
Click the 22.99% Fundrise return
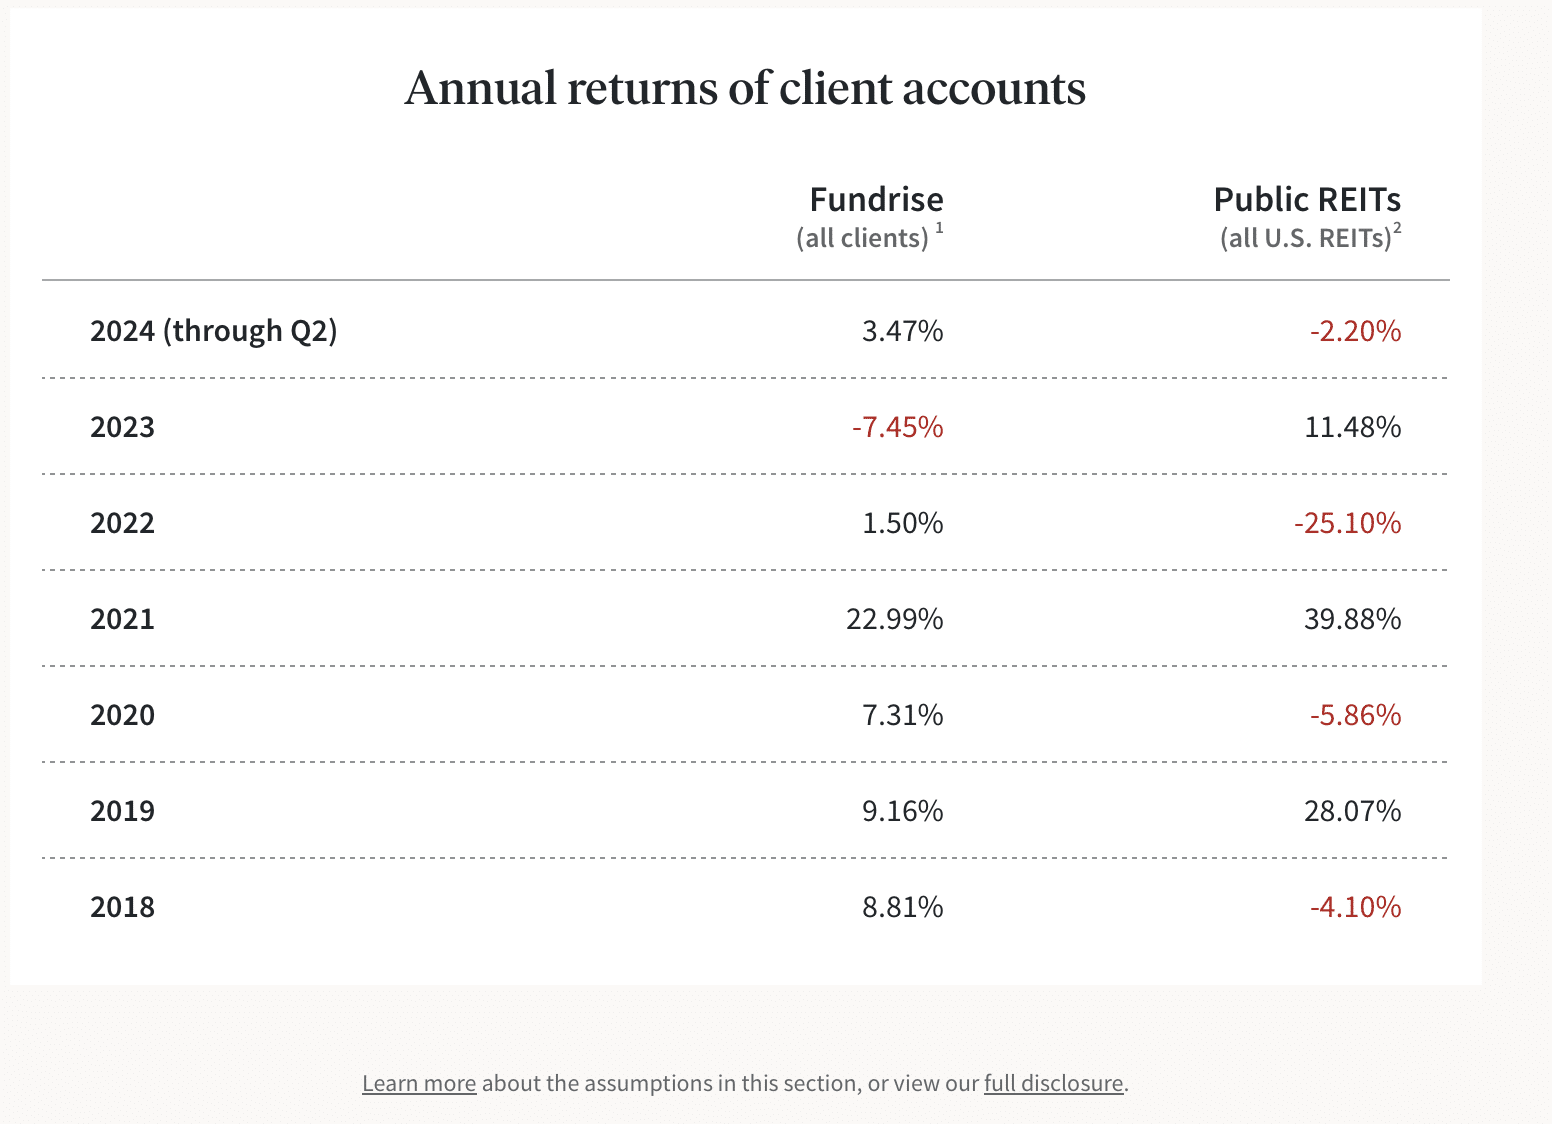coord(894,619)
